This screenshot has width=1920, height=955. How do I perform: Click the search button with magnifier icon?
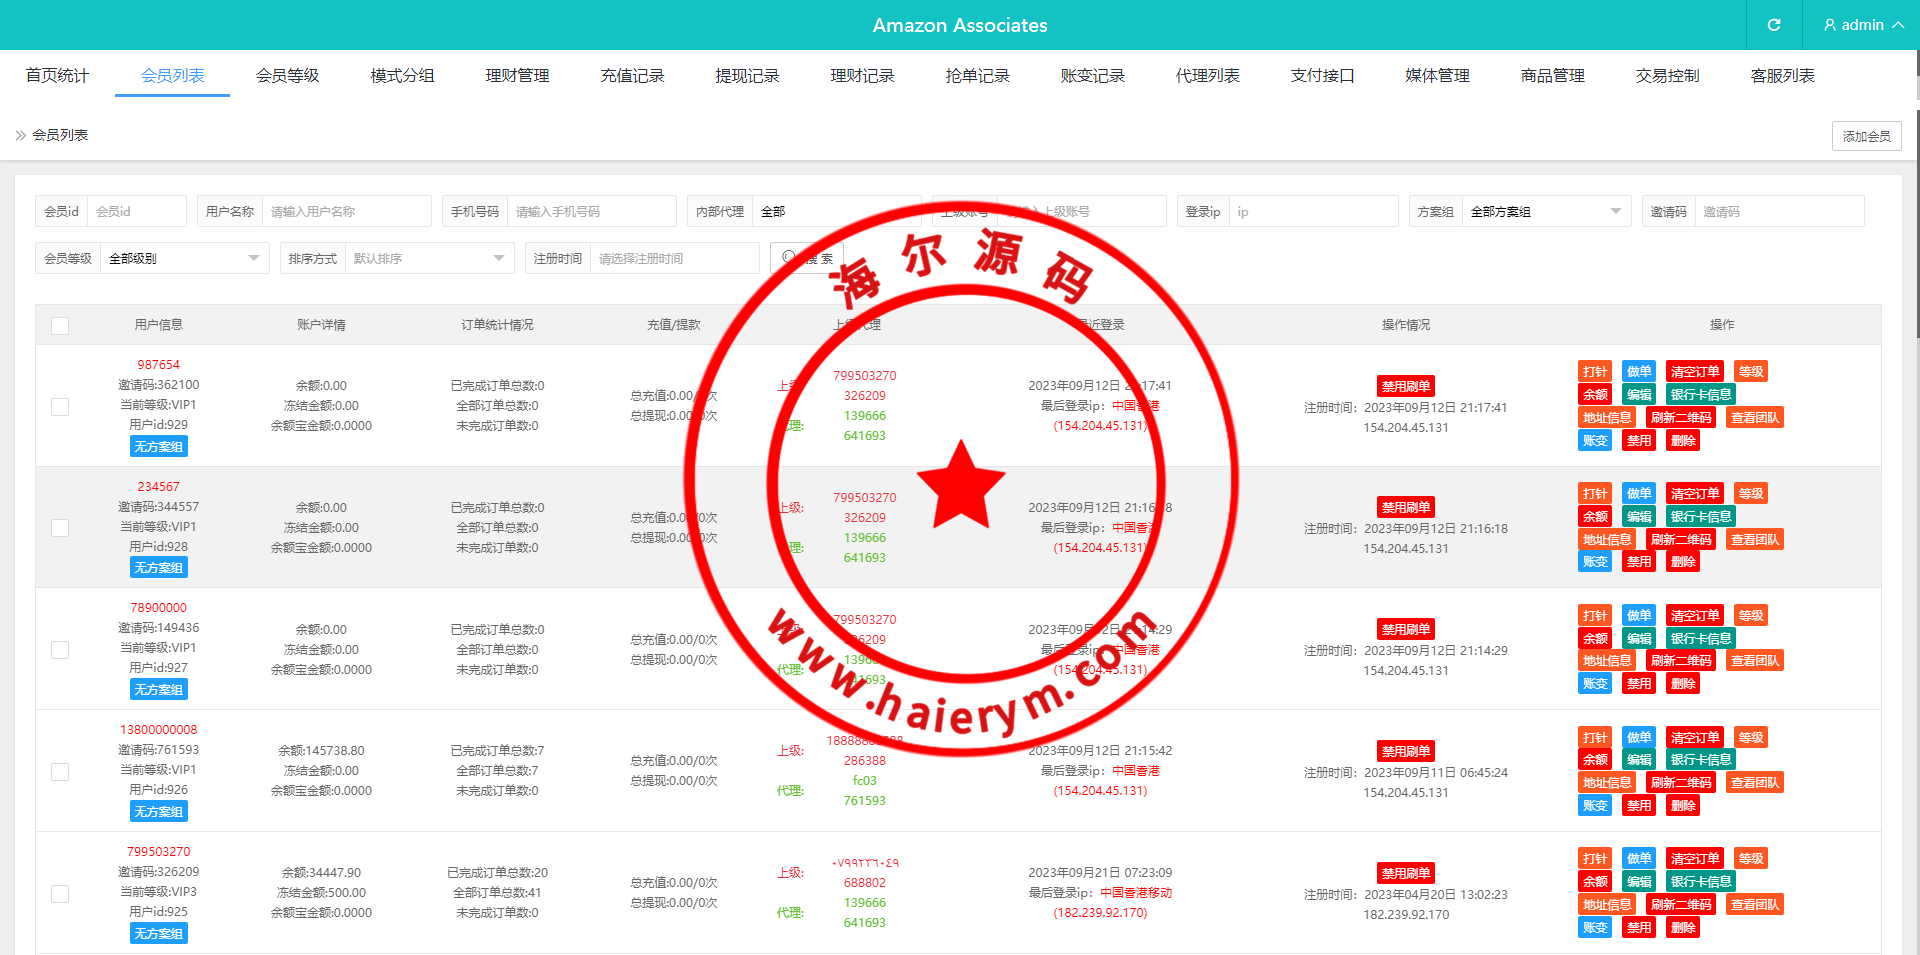807,258
